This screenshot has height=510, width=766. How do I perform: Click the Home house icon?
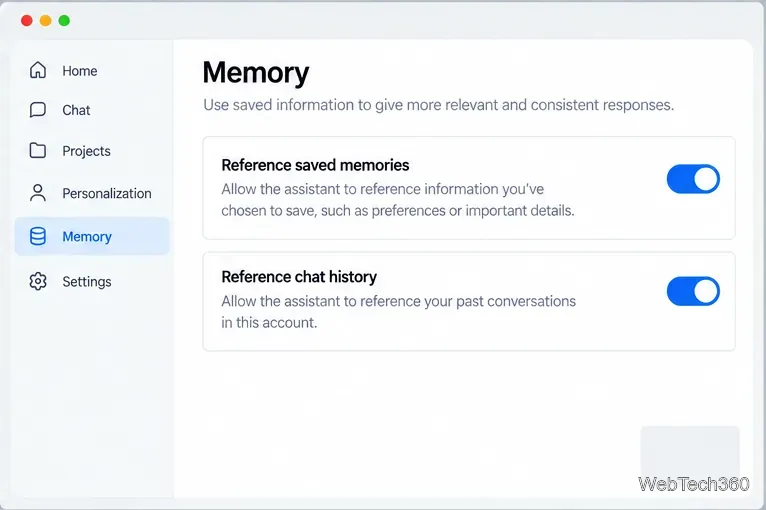[38, 70]
